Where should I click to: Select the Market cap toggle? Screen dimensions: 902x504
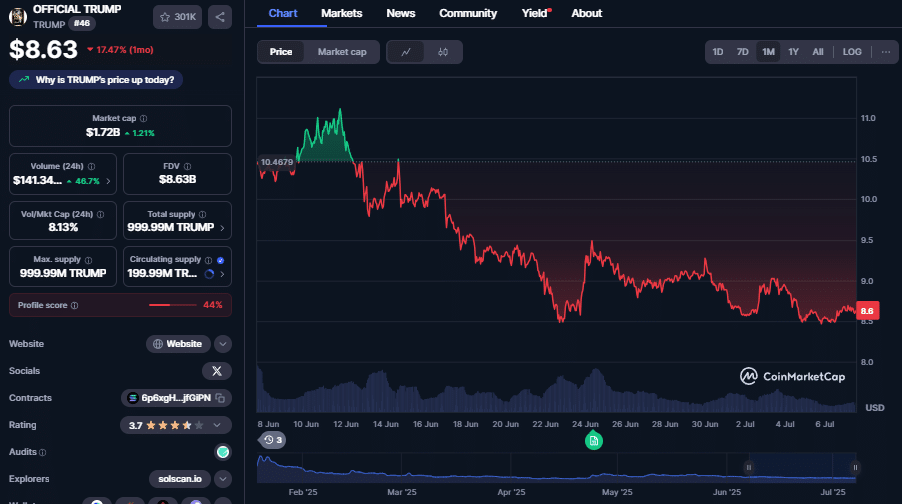(342, 52)
